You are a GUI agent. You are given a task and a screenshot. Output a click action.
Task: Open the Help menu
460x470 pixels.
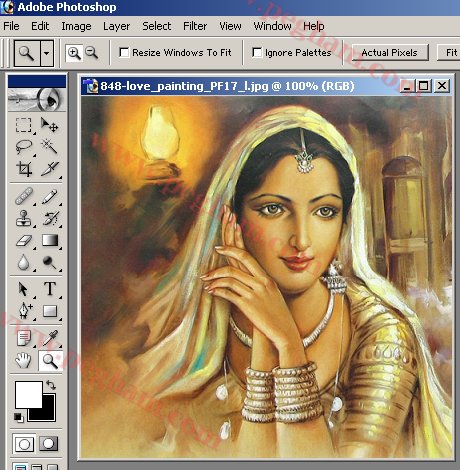pos(313,26)
